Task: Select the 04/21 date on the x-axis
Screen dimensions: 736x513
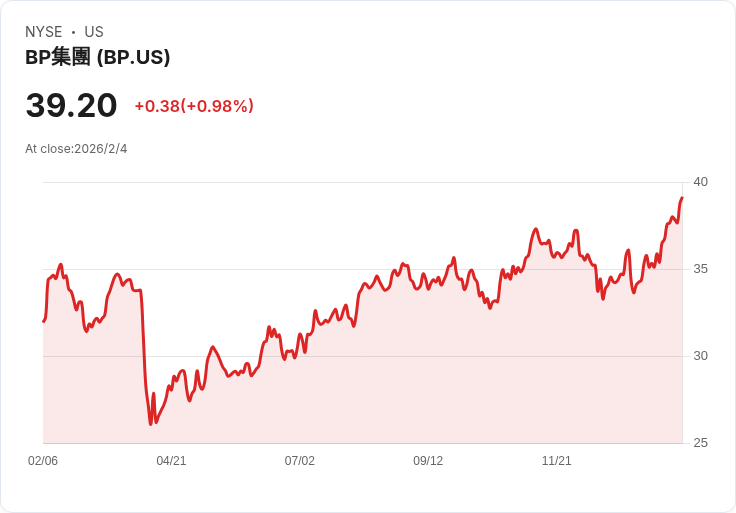Action: [x=171, y=461]
